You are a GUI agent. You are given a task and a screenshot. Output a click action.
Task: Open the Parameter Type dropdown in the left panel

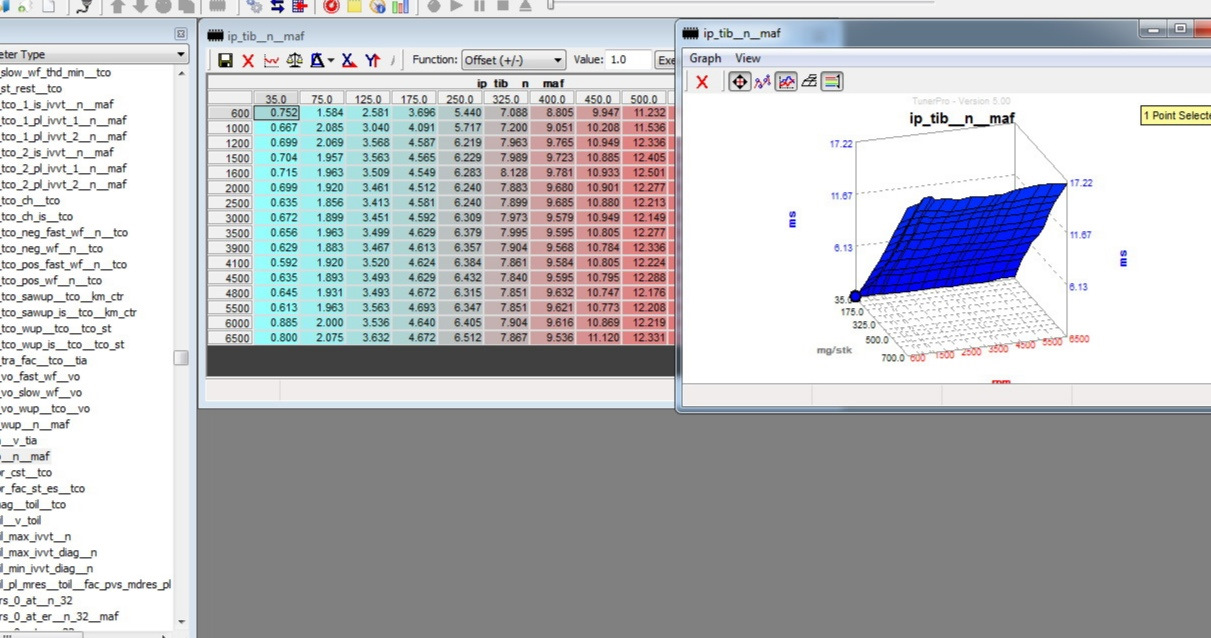pos(94,54)
